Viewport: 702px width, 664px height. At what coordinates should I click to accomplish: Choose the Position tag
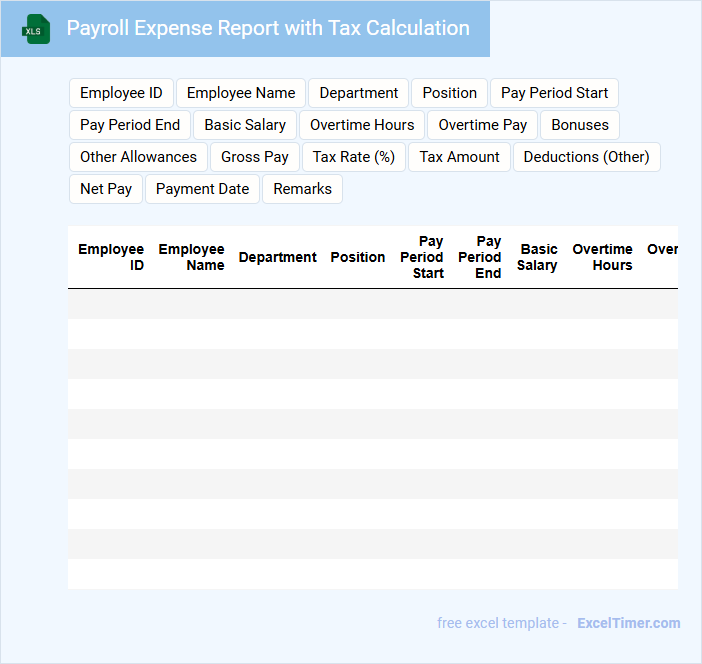(449, 93)
